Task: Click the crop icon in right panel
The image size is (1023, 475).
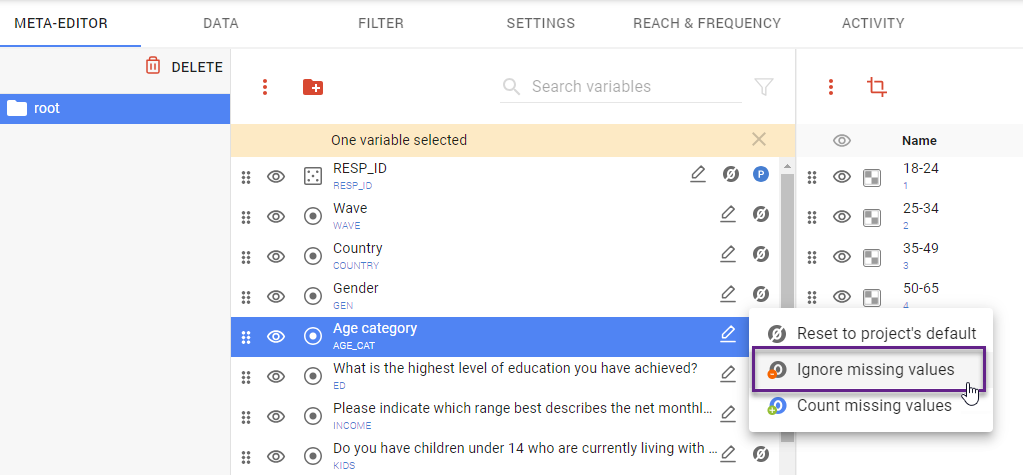Action: pos(877,87)
